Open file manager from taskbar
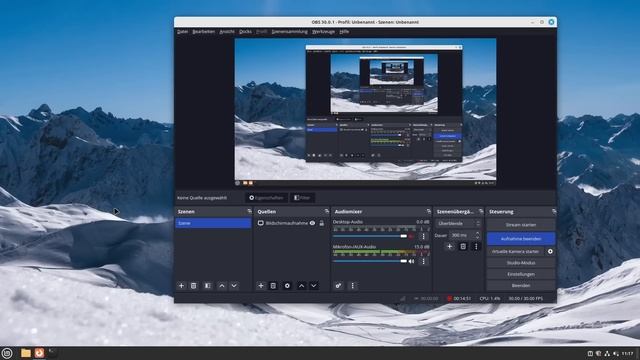Viewport: 640px width, 360px height. coord(26,353)
